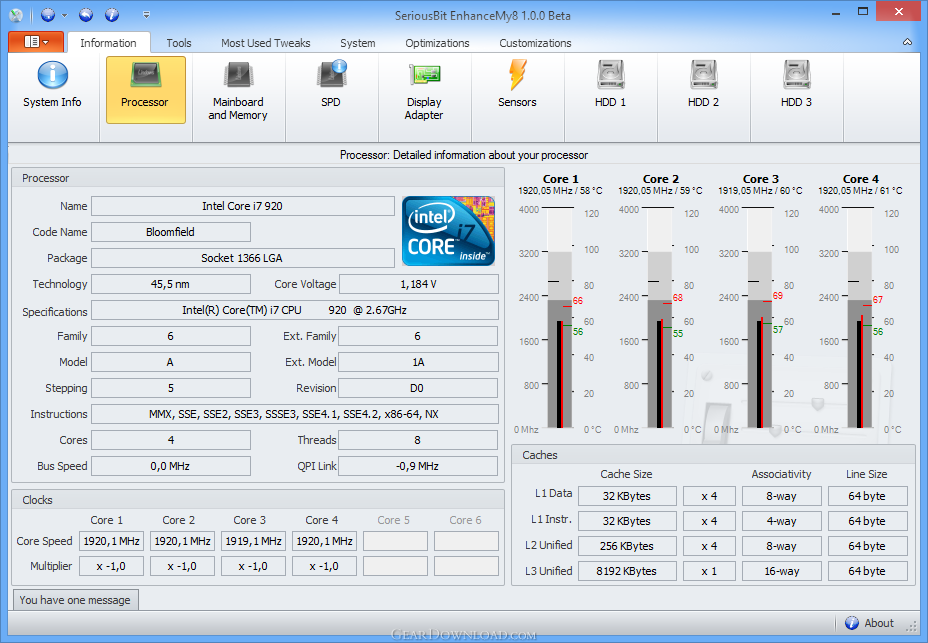Viewport: 928px width, 643px height.
Task: Show the Display Adapter details
Action: tap(424, 90)
